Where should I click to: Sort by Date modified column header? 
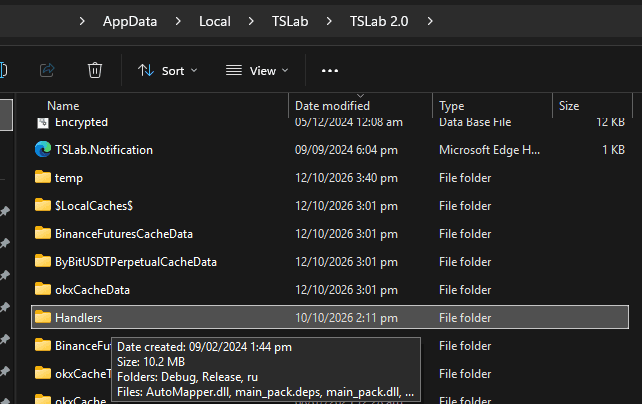click(332, 106)
